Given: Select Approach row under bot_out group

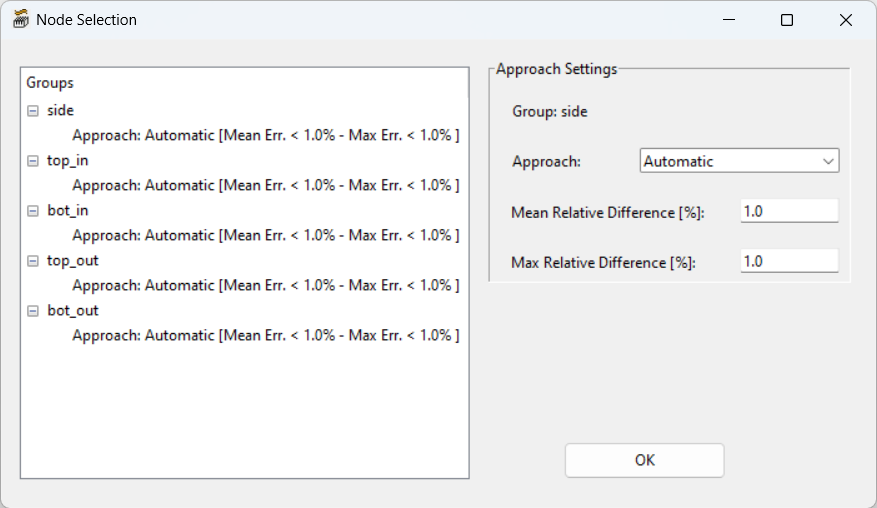Looking at the screenshot, I should 266,336.
